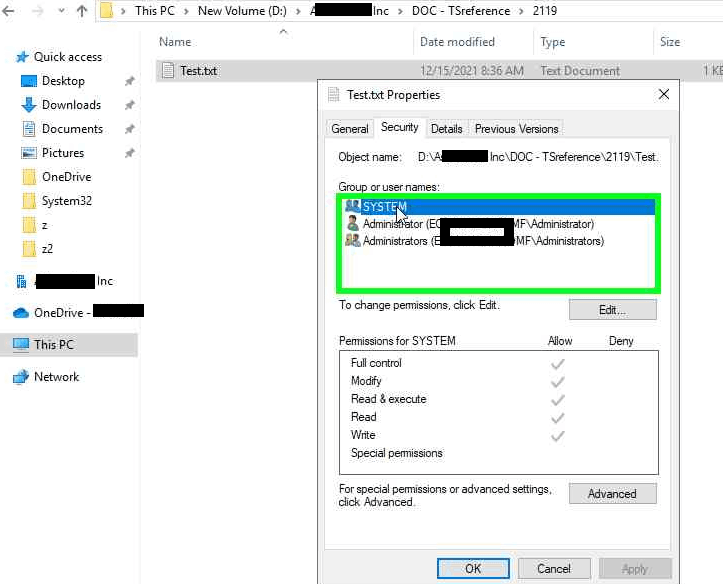Screen dimensions: 723x584
Task: Select the Administrator user entry
Action: (x=499, y=224)
